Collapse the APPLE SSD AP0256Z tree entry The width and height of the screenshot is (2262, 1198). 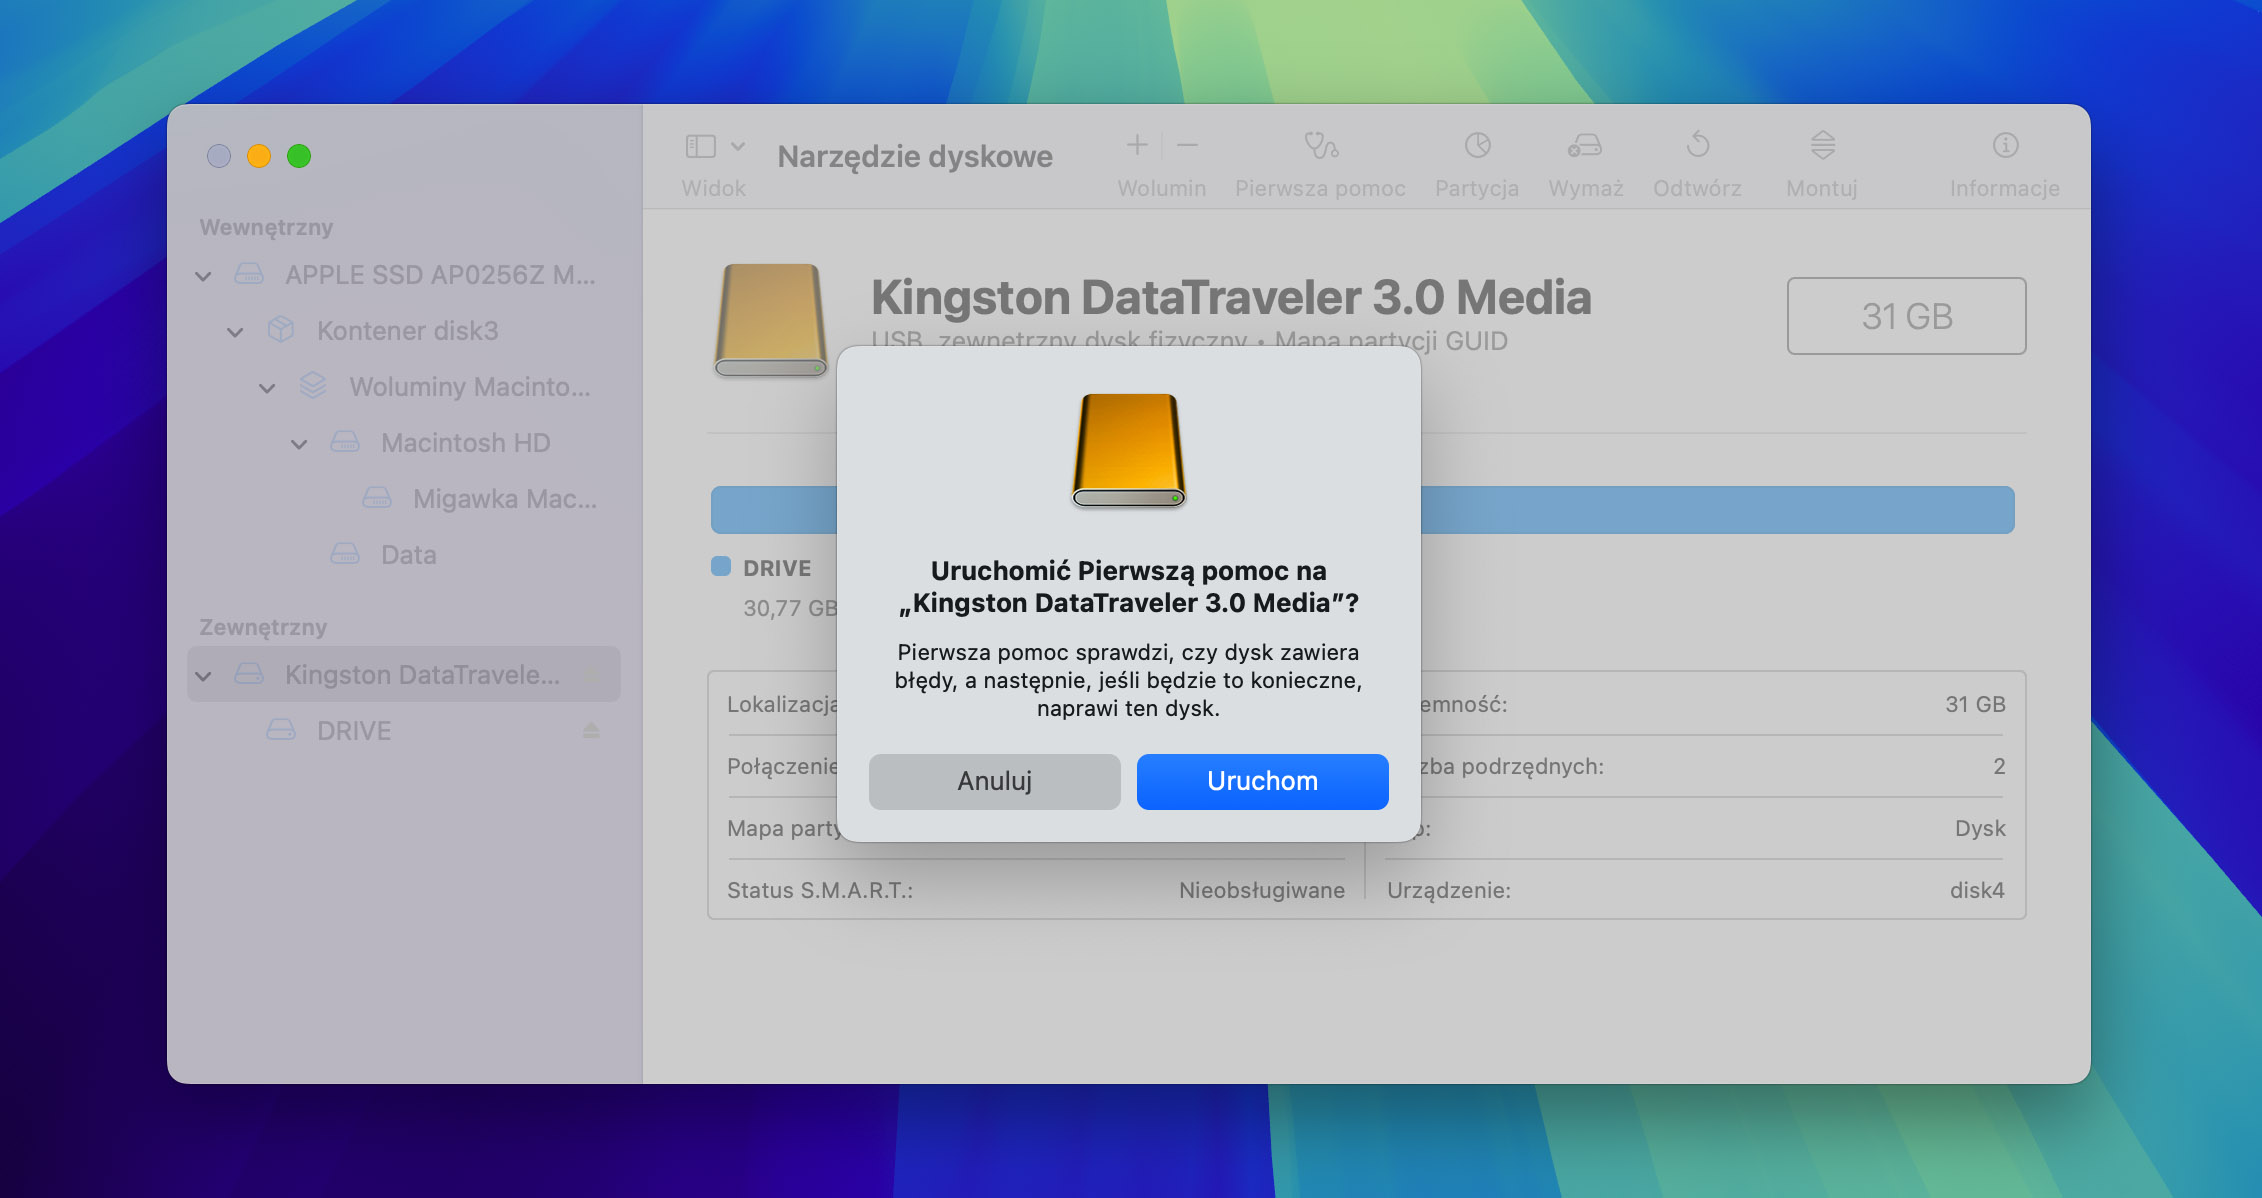click(x=203, y=276)
